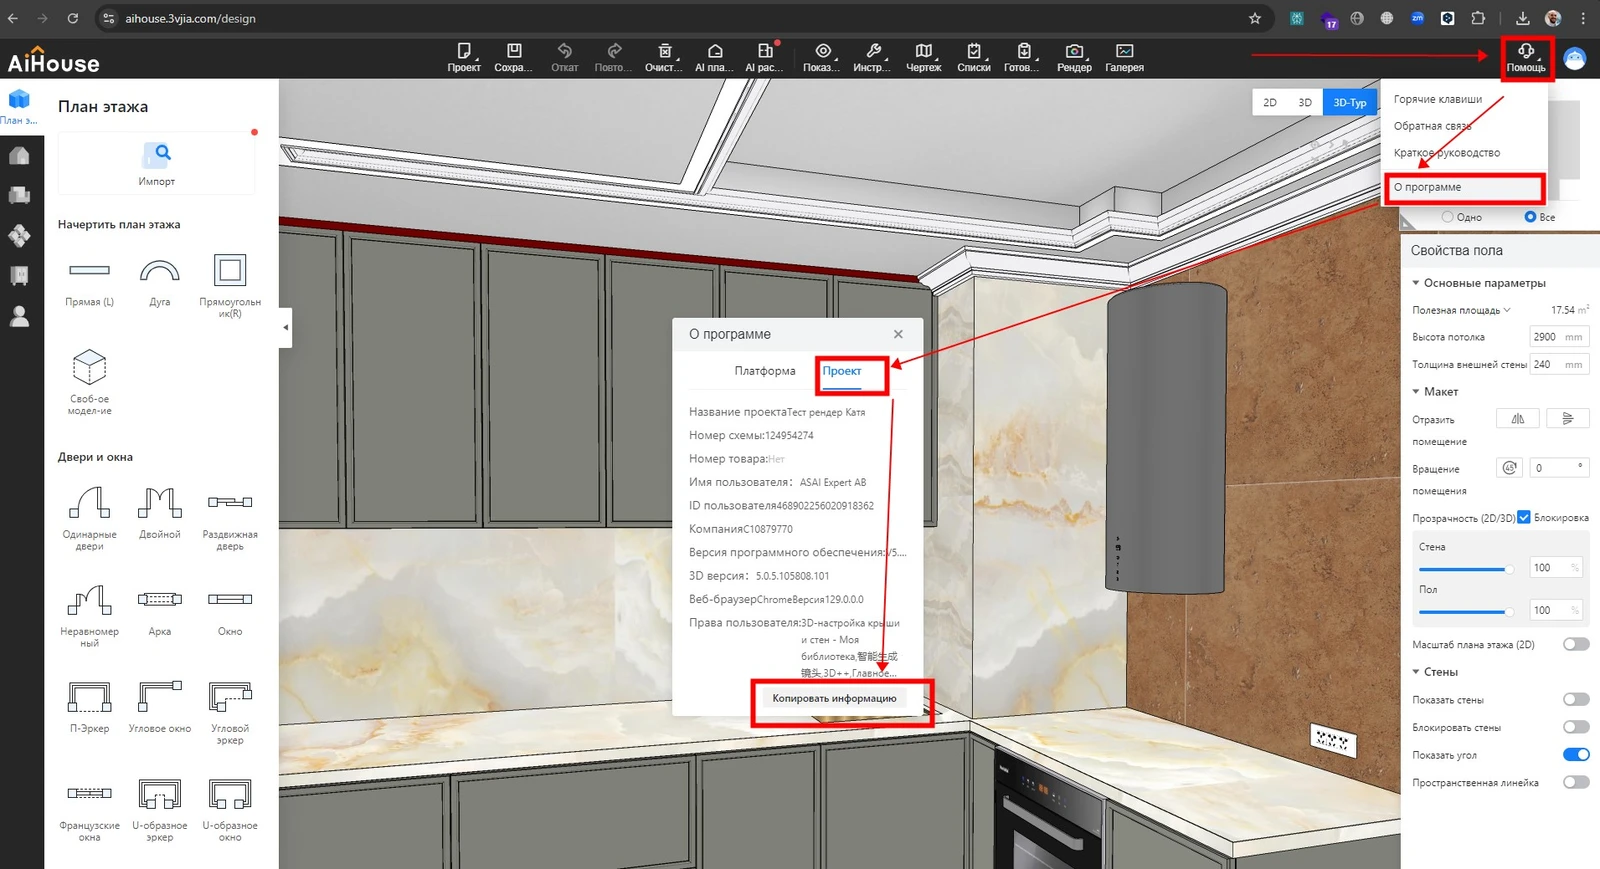Toggle the Показать стены switch
The image size is (1600, 869).
[x=1575, y=700]
